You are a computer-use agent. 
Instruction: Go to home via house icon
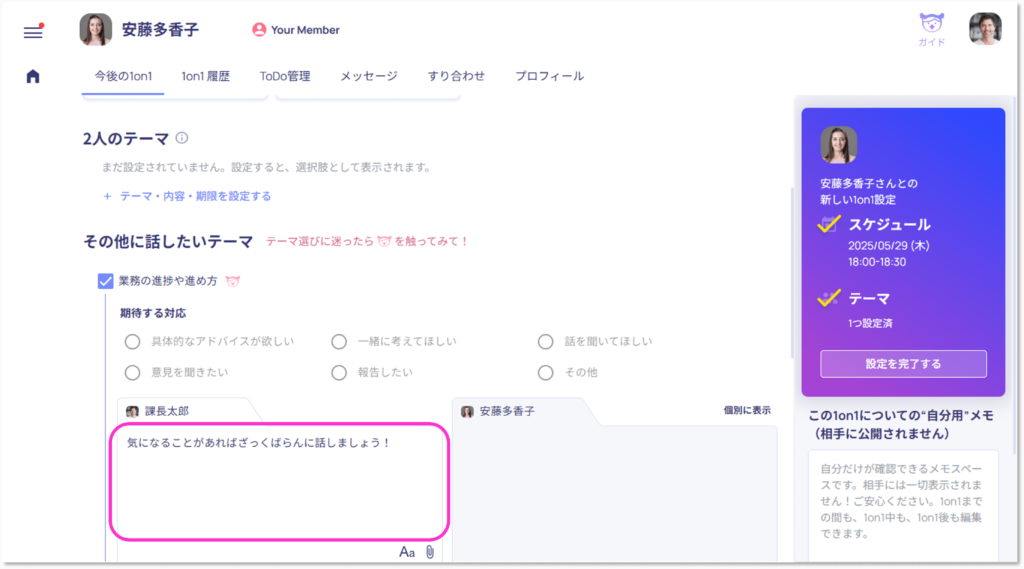pos(33,76)
